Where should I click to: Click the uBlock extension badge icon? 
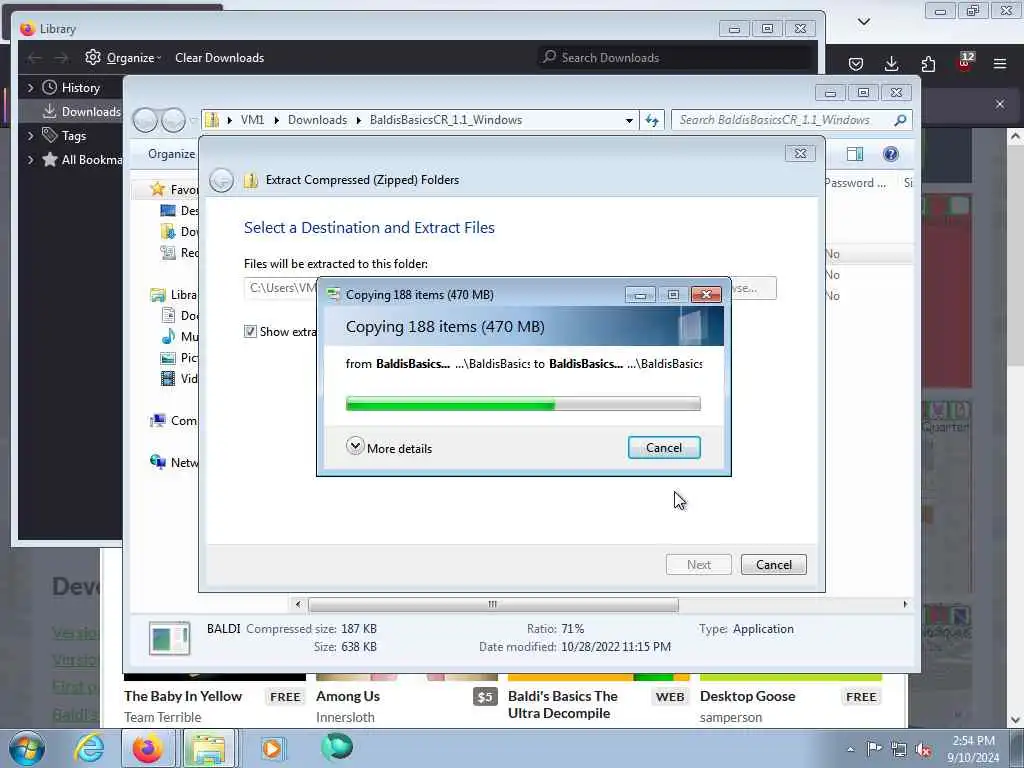[x=965, y=62]
